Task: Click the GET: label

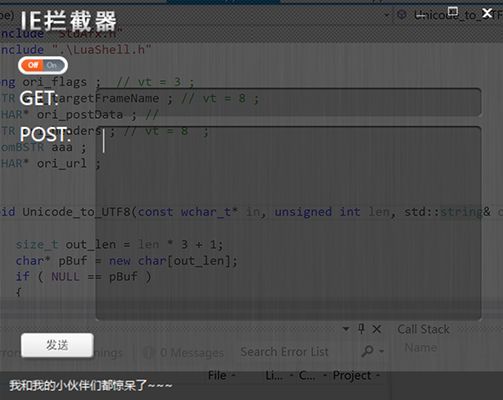Action: tap(38, 98)
